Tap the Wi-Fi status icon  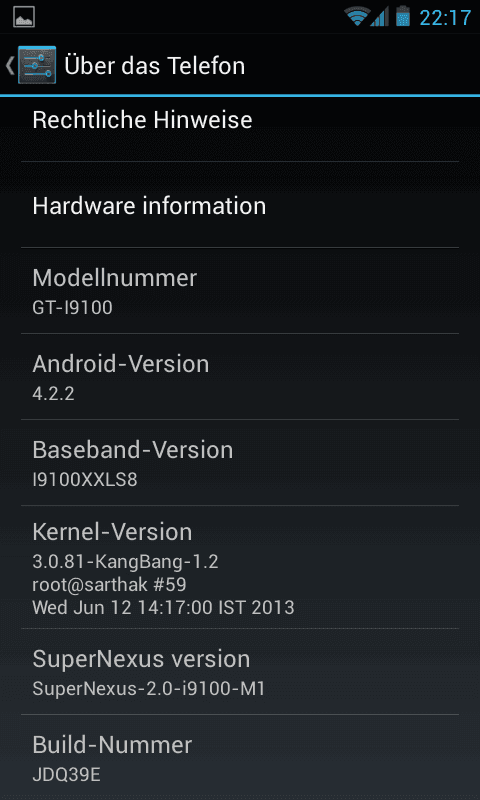[357, 16]
